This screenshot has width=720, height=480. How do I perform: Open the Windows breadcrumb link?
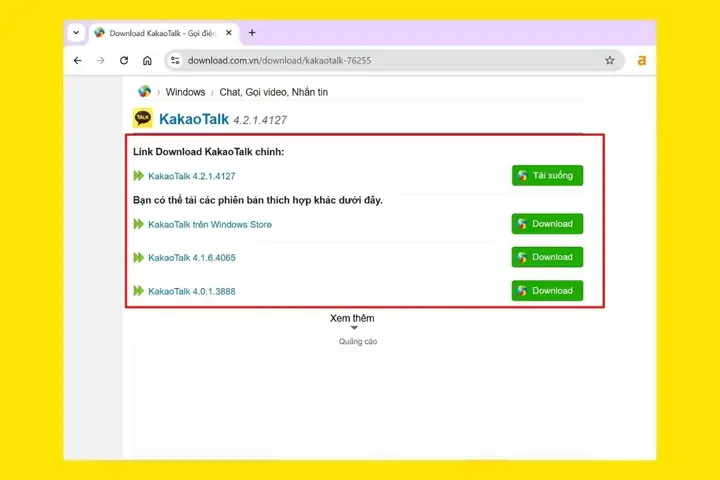186,92
